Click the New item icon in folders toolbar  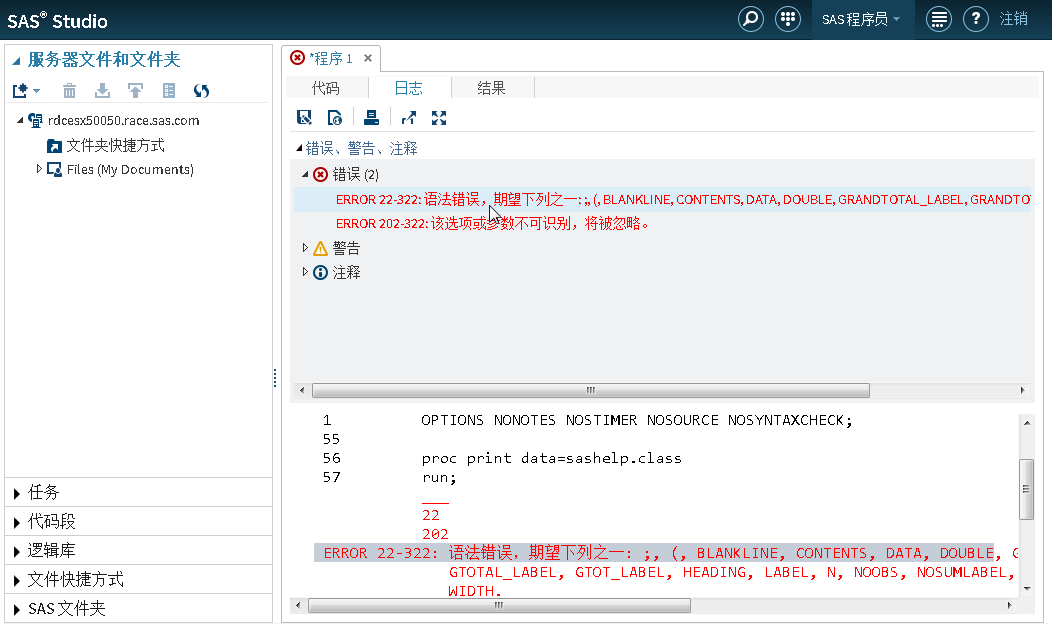[x=21, y=91]
